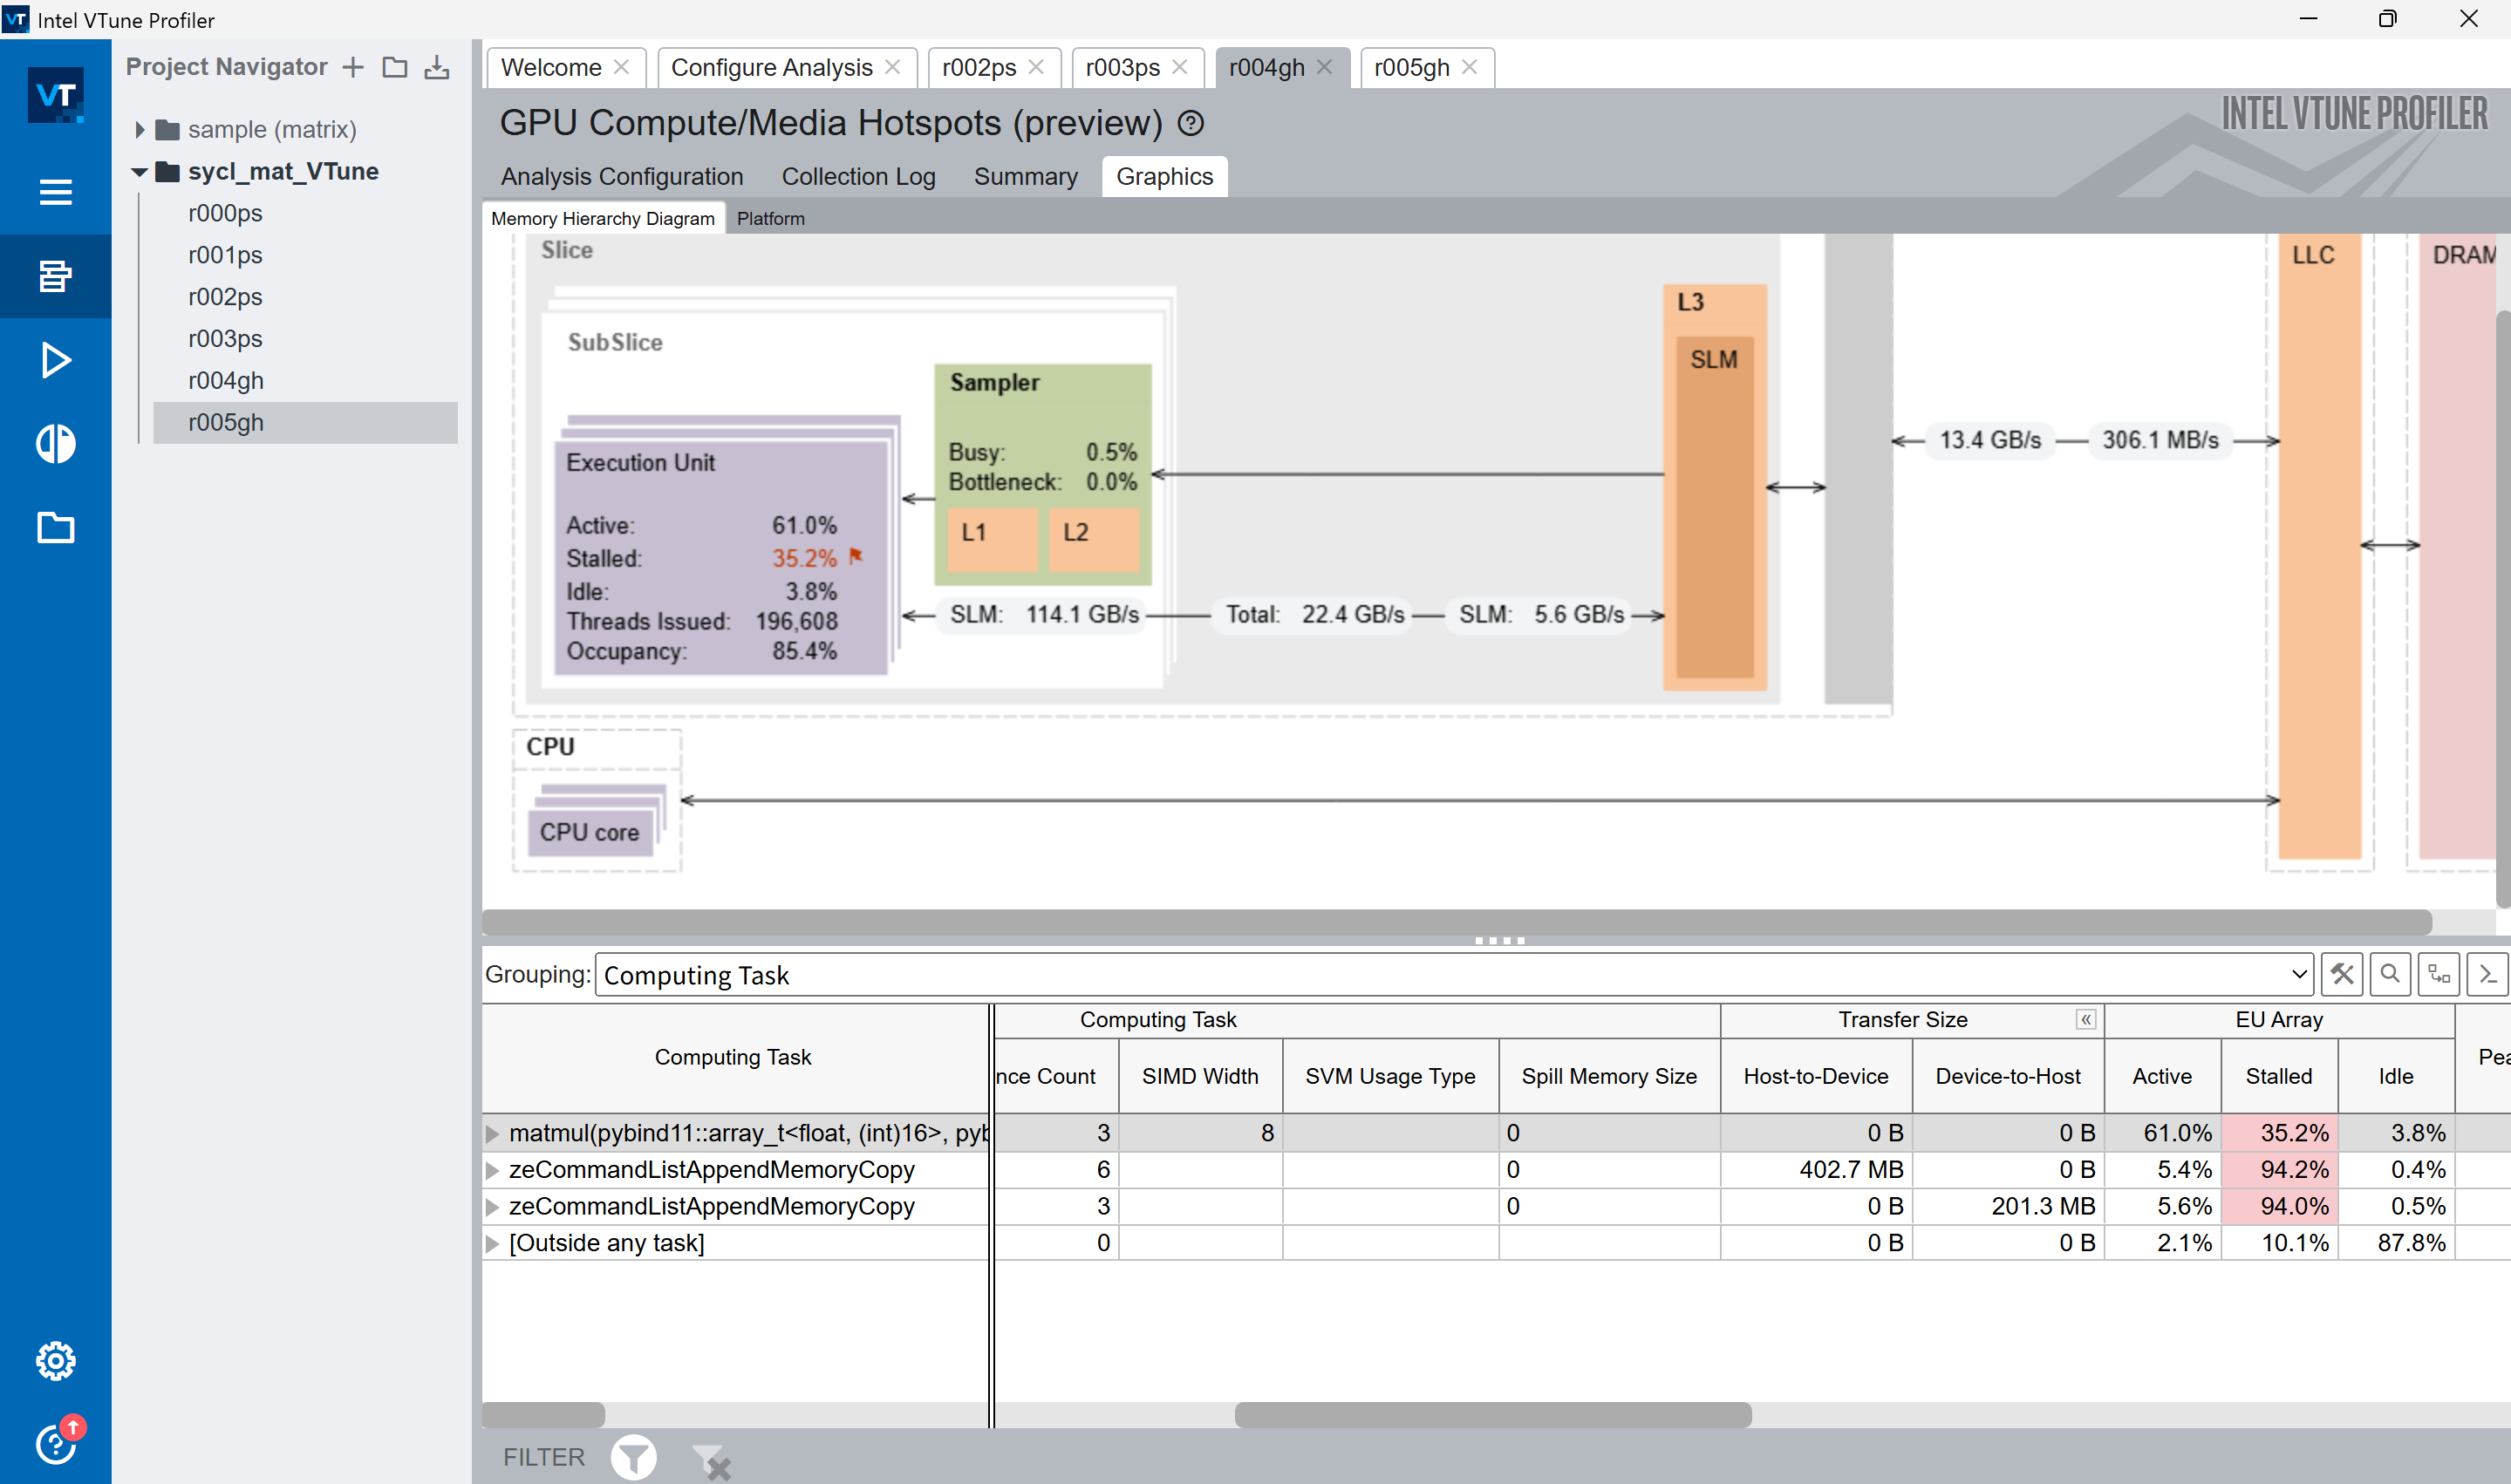Image resolution: width=2511 pixels, height=1484 pixels.
Task: Open the Grouping dropdown
Action: 1454,975
